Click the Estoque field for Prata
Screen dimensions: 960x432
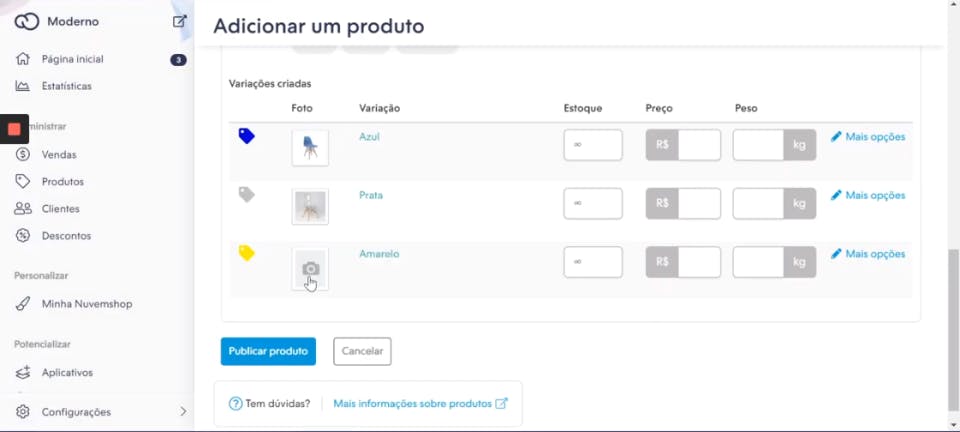593,203
